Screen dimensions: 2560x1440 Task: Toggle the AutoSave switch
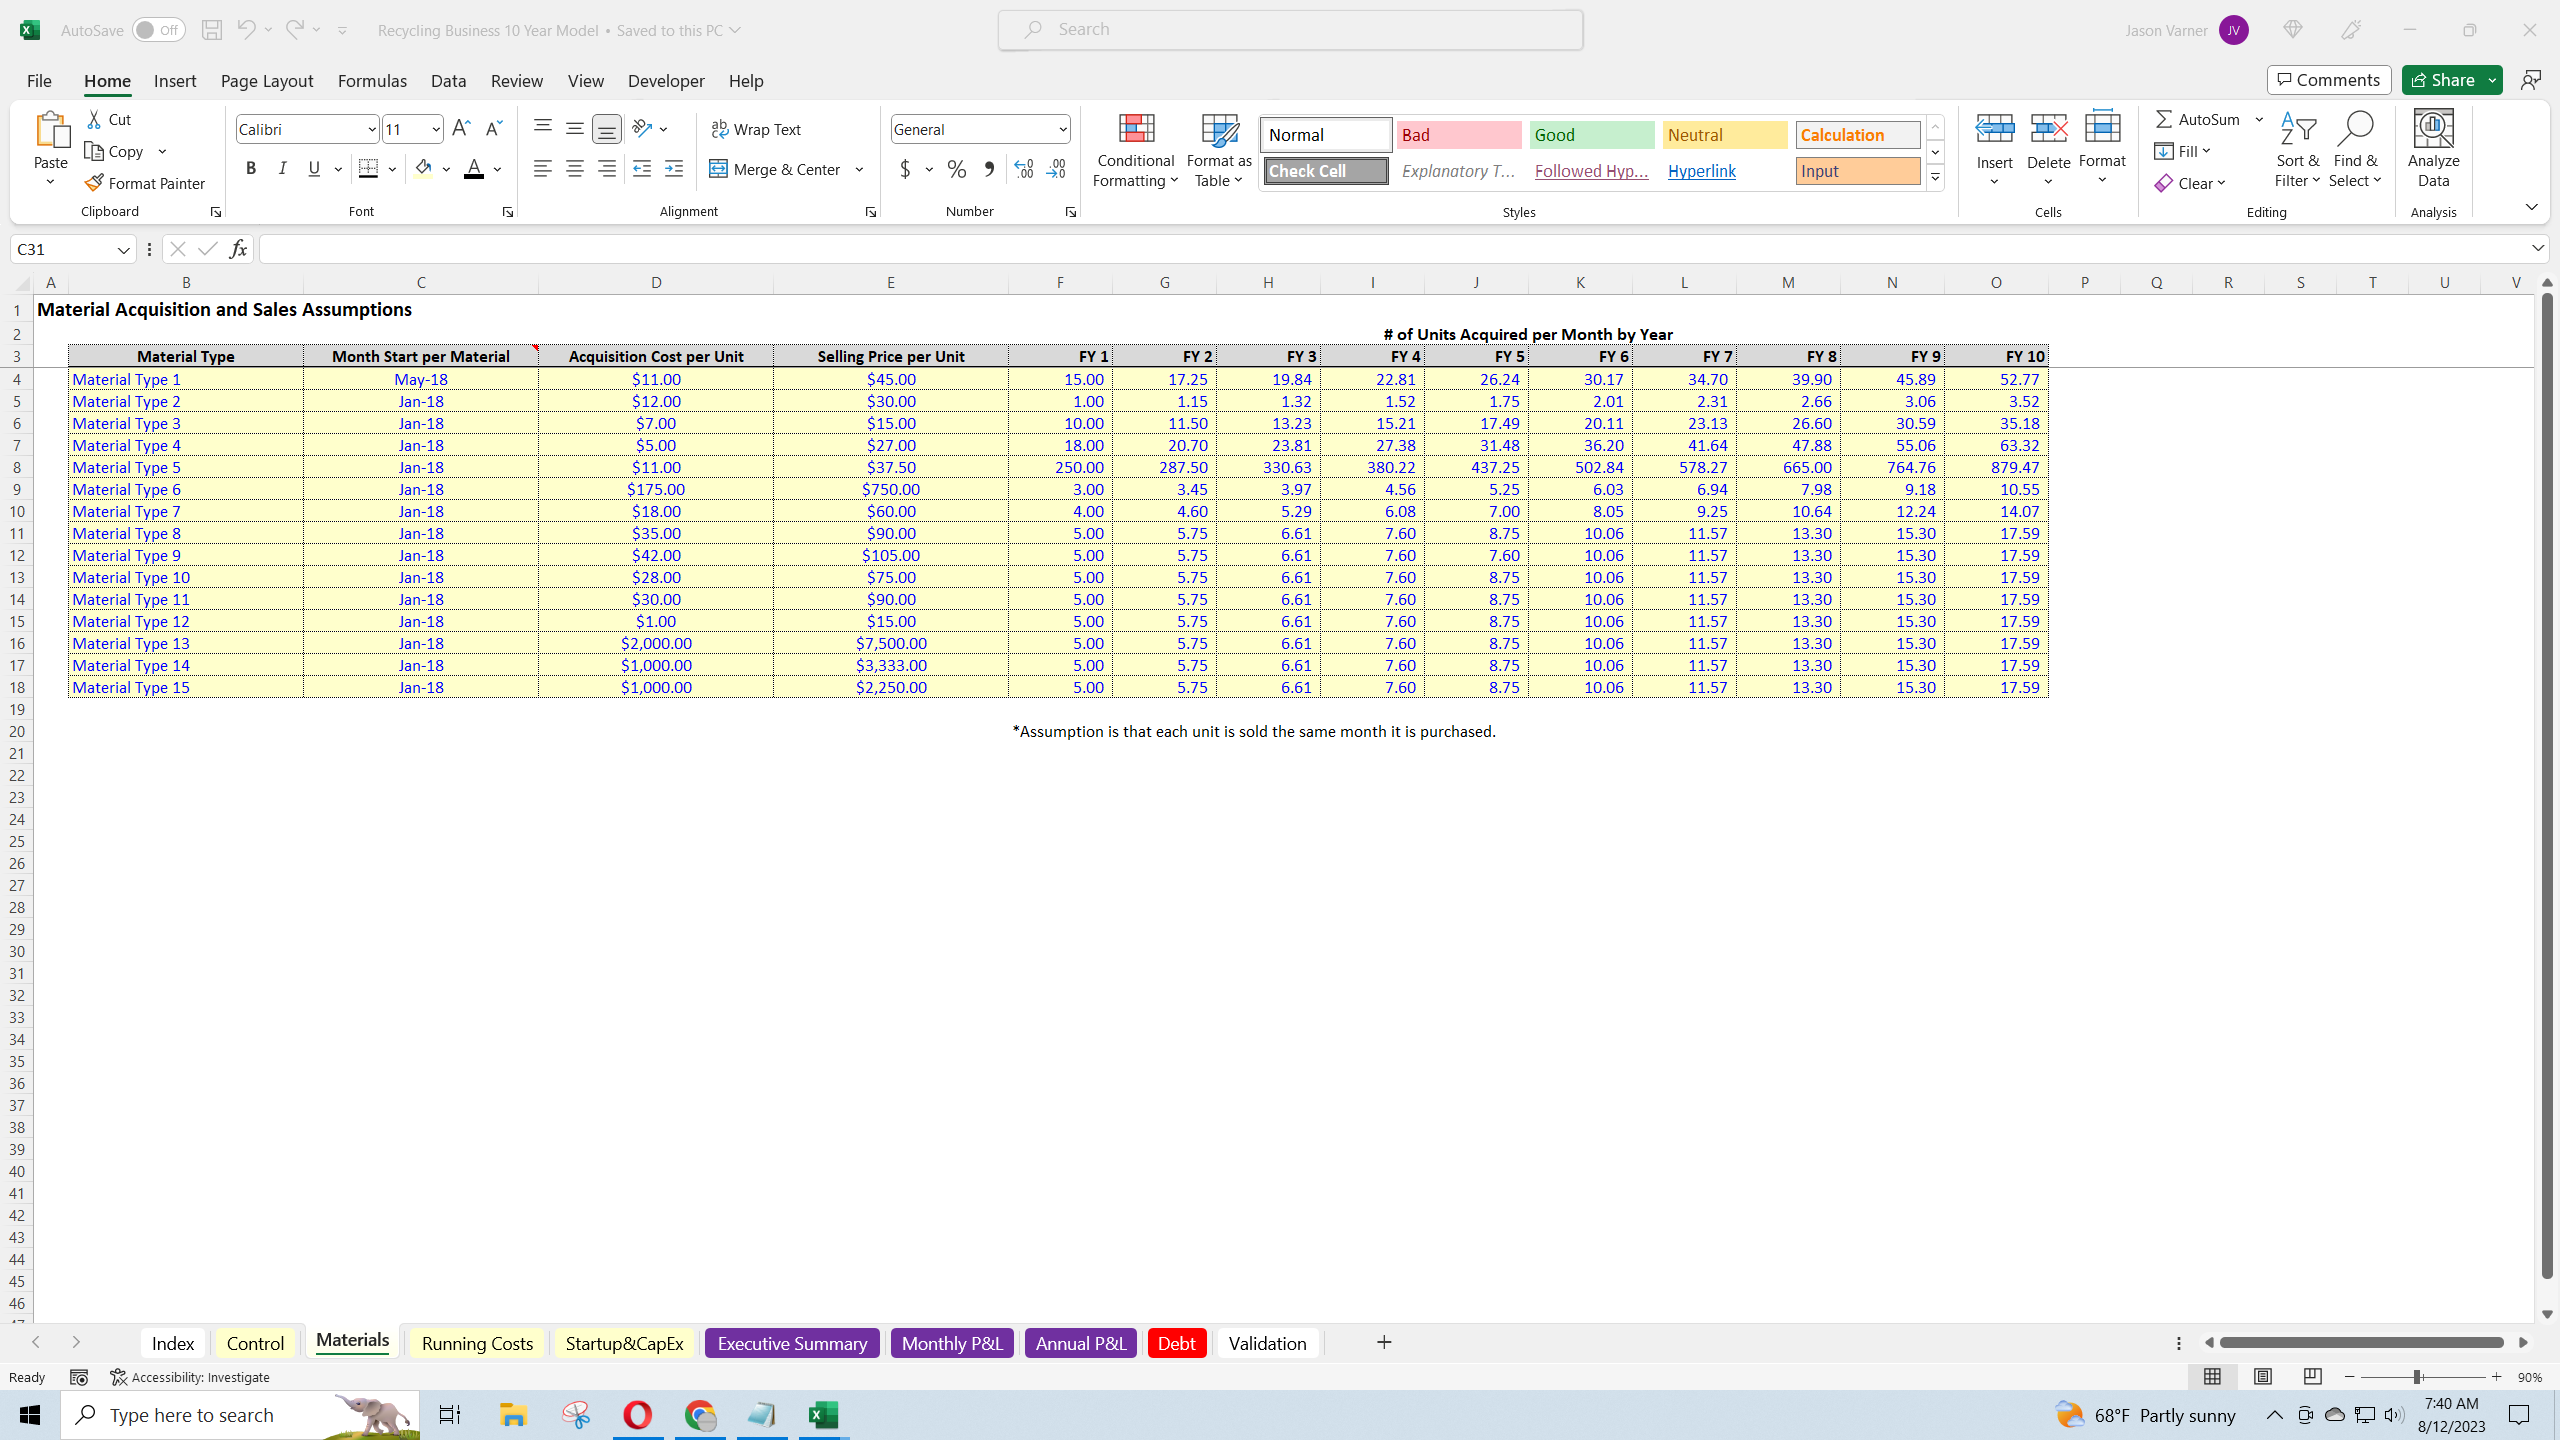(158, 30)
